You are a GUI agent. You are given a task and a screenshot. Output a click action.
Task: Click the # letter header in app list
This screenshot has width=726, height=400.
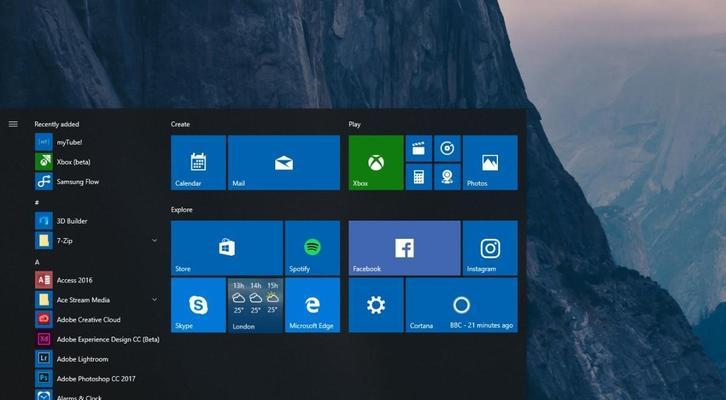pos(37,202)
